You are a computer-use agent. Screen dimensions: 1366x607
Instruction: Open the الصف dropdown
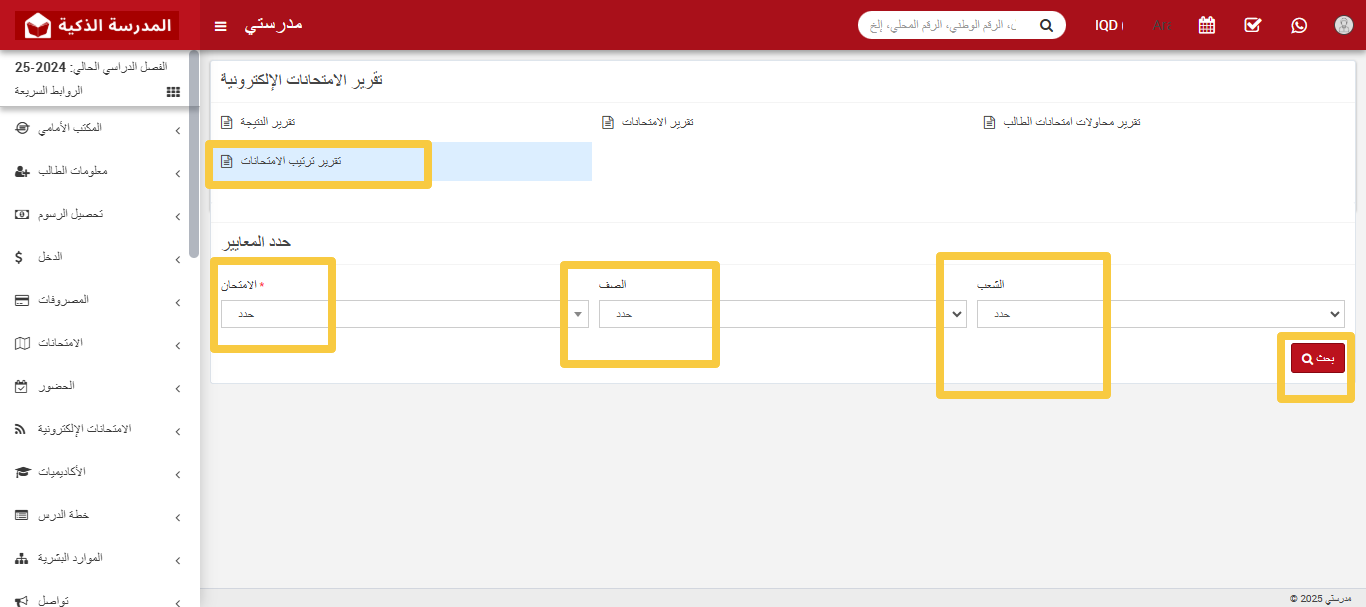(782, 314)
